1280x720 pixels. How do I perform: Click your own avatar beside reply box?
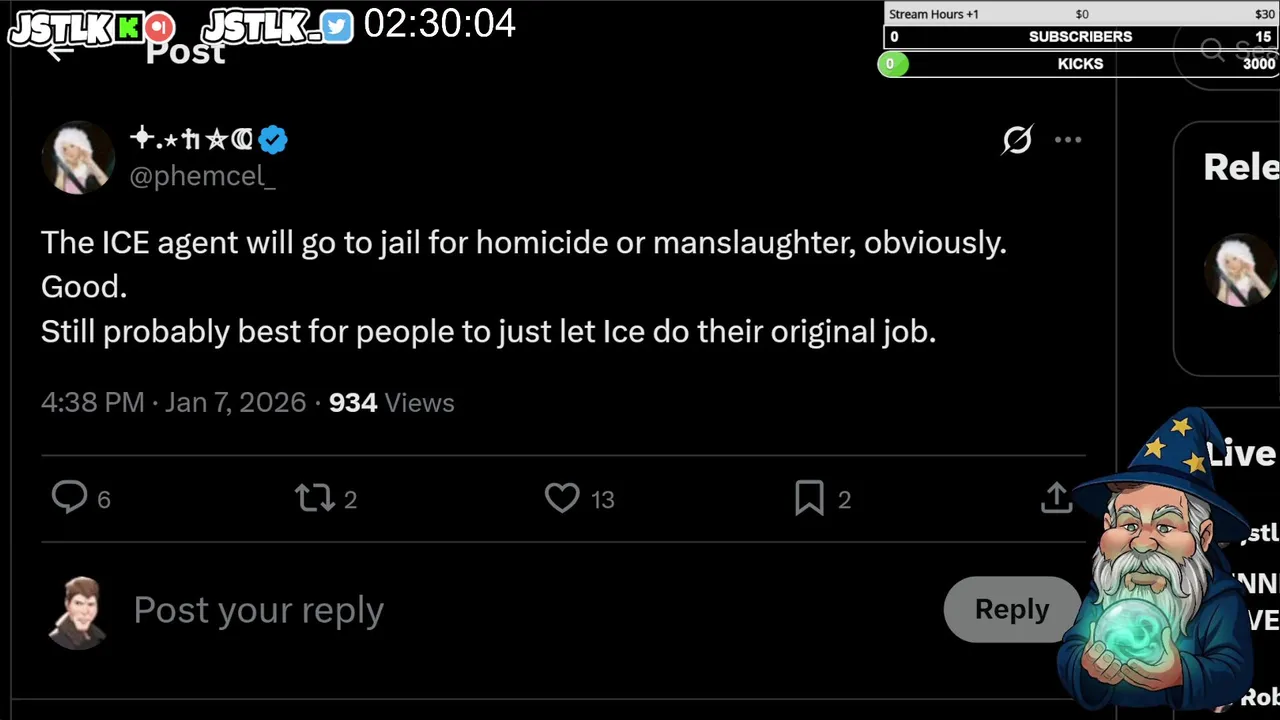[78, 611]
